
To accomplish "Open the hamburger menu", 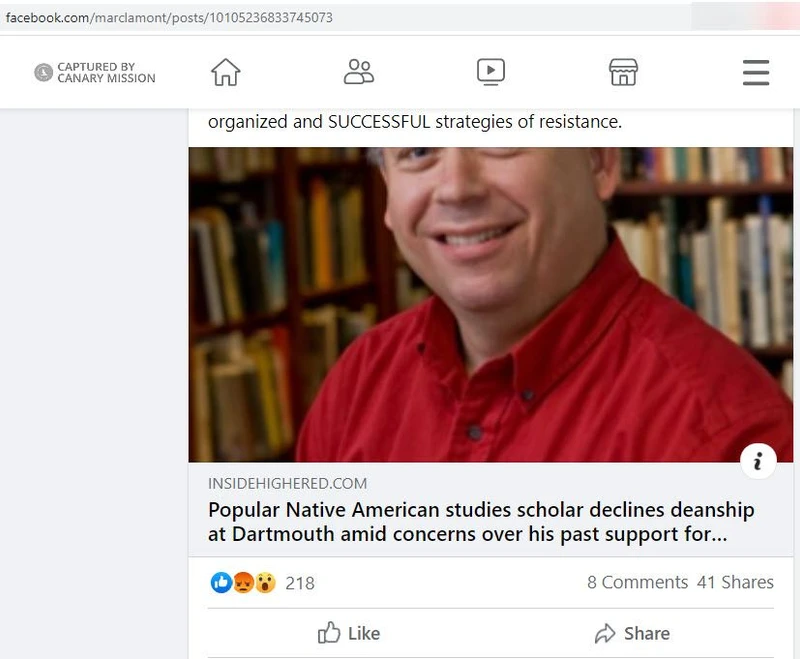I will pos(755,72).
